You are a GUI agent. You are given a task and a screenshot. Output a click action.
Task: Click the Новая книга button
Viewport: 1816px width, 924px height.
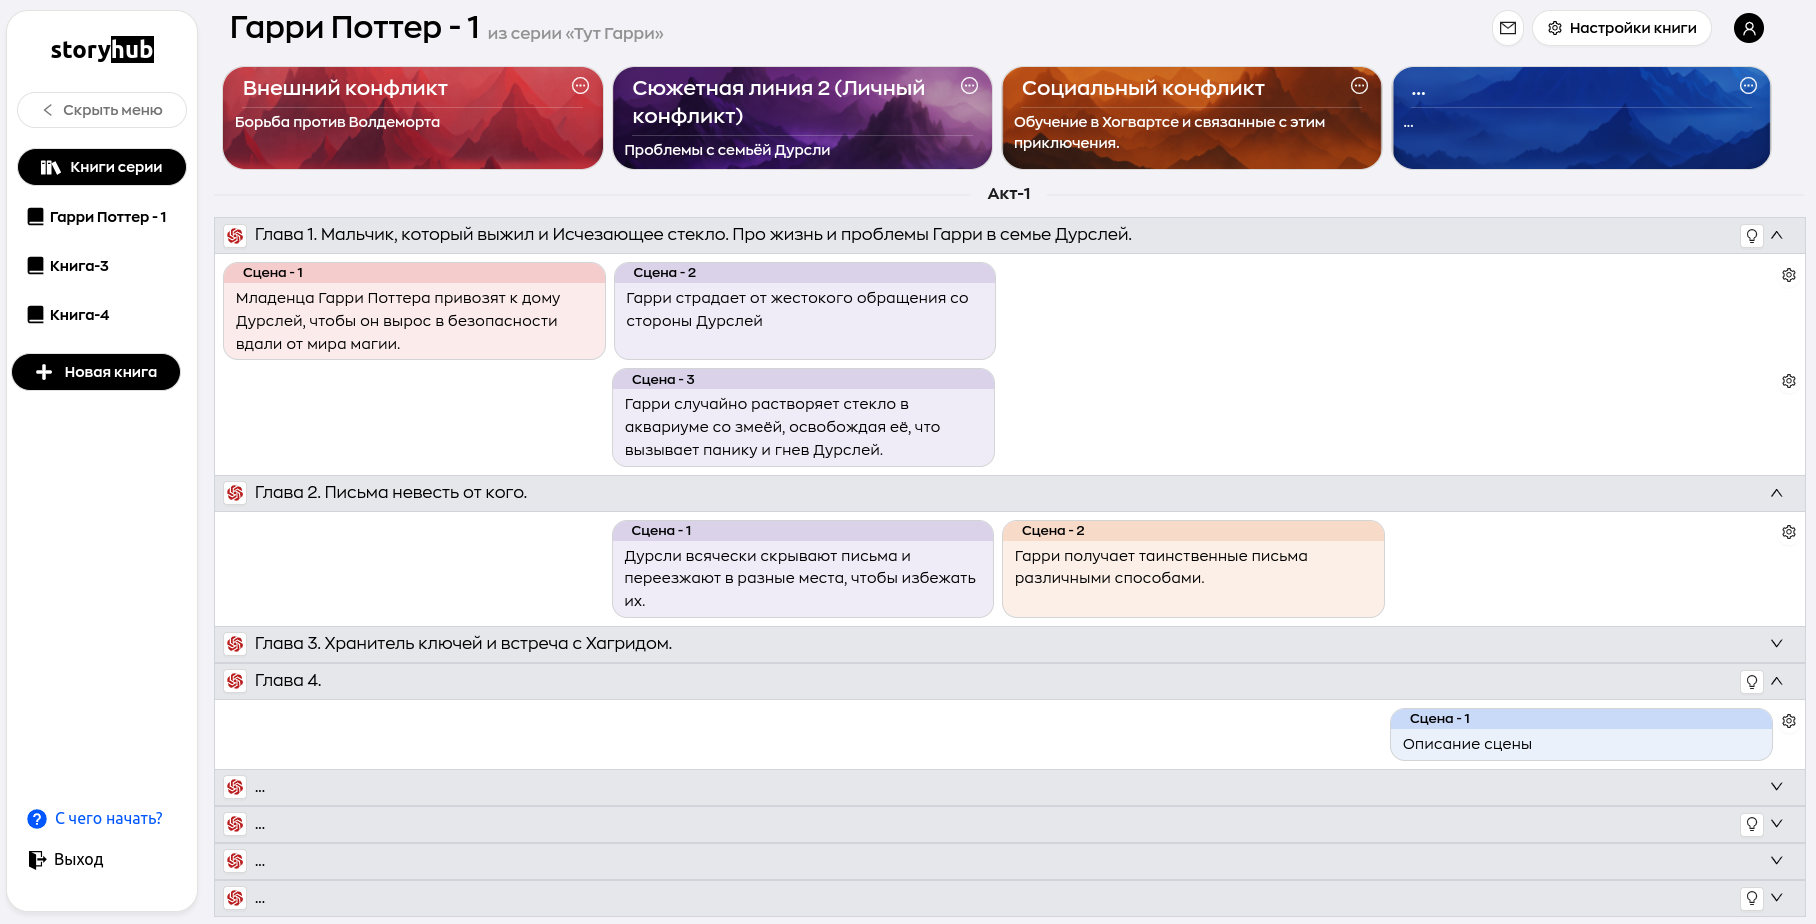[x=96, y=372]
